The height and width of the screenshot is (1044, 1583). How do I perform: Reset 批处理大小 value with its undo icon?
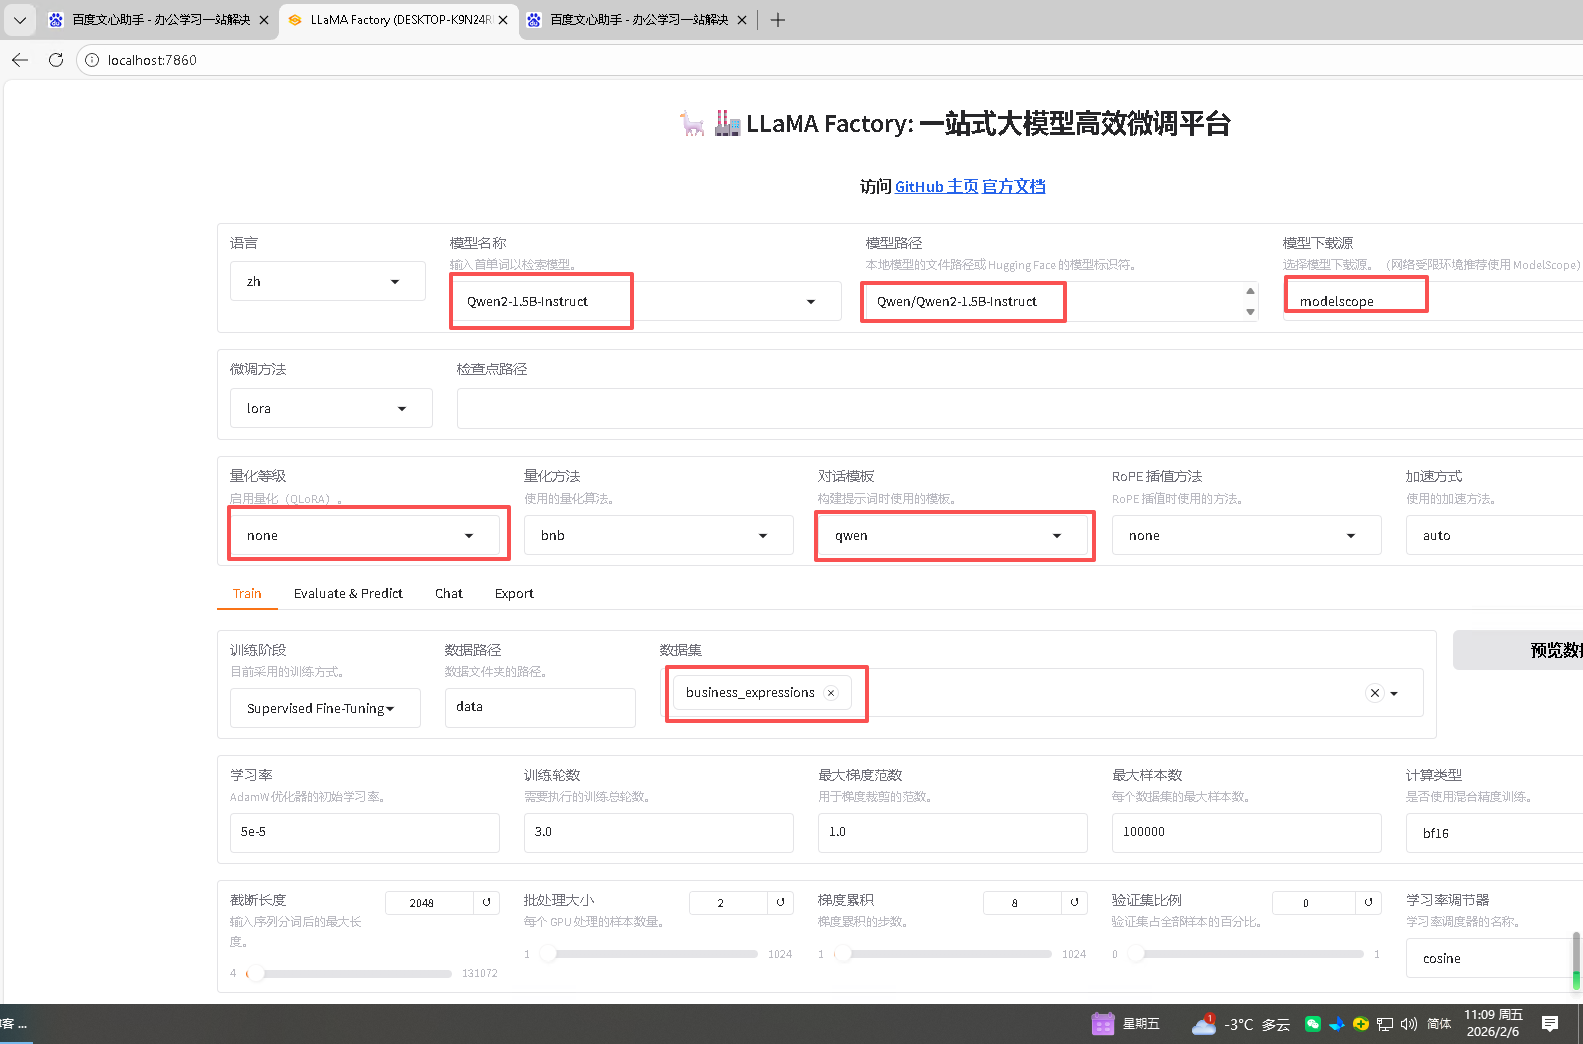point(781,902)
